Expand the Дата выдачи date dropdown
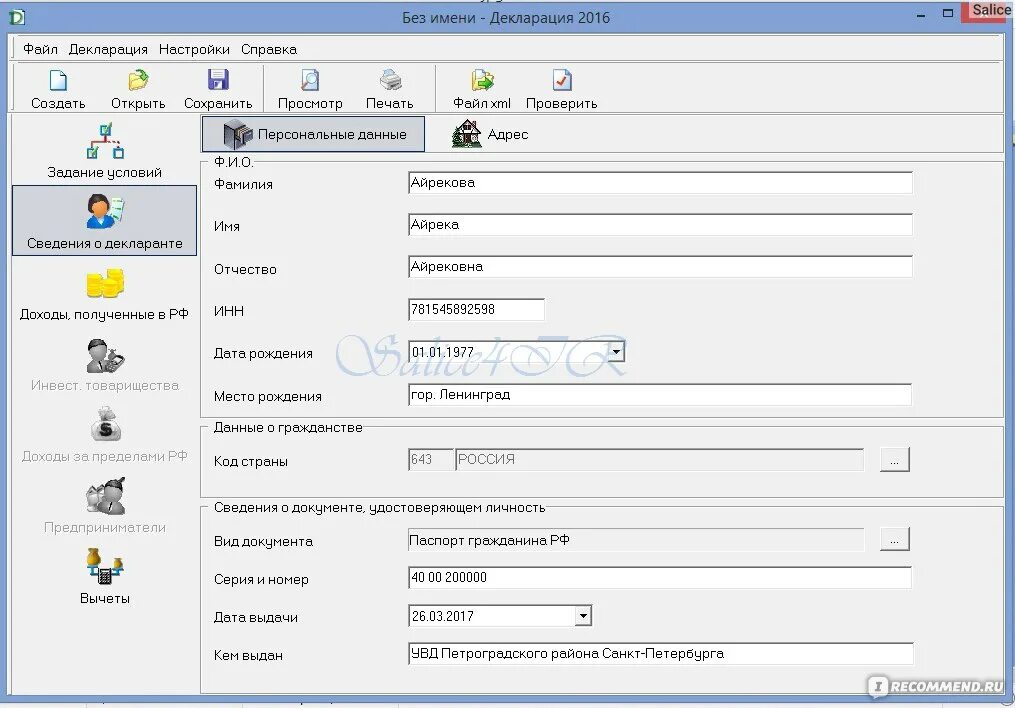Screen dimensions: 1015x708 click(583, 615)
